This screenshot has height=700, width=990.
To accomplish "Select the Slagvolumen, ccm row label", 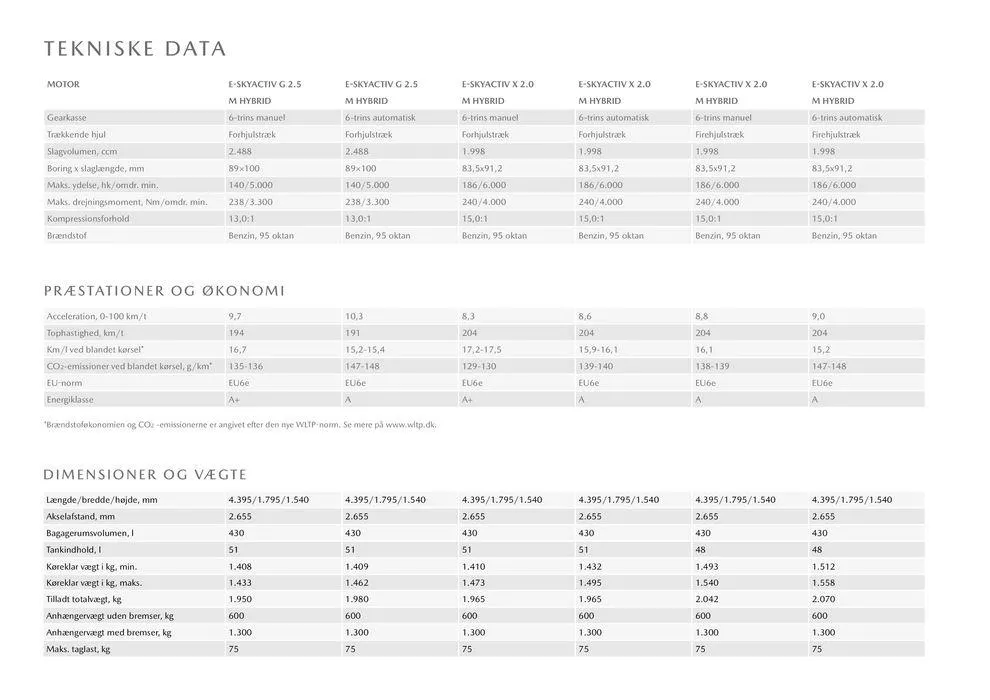I will pos(82,151).
